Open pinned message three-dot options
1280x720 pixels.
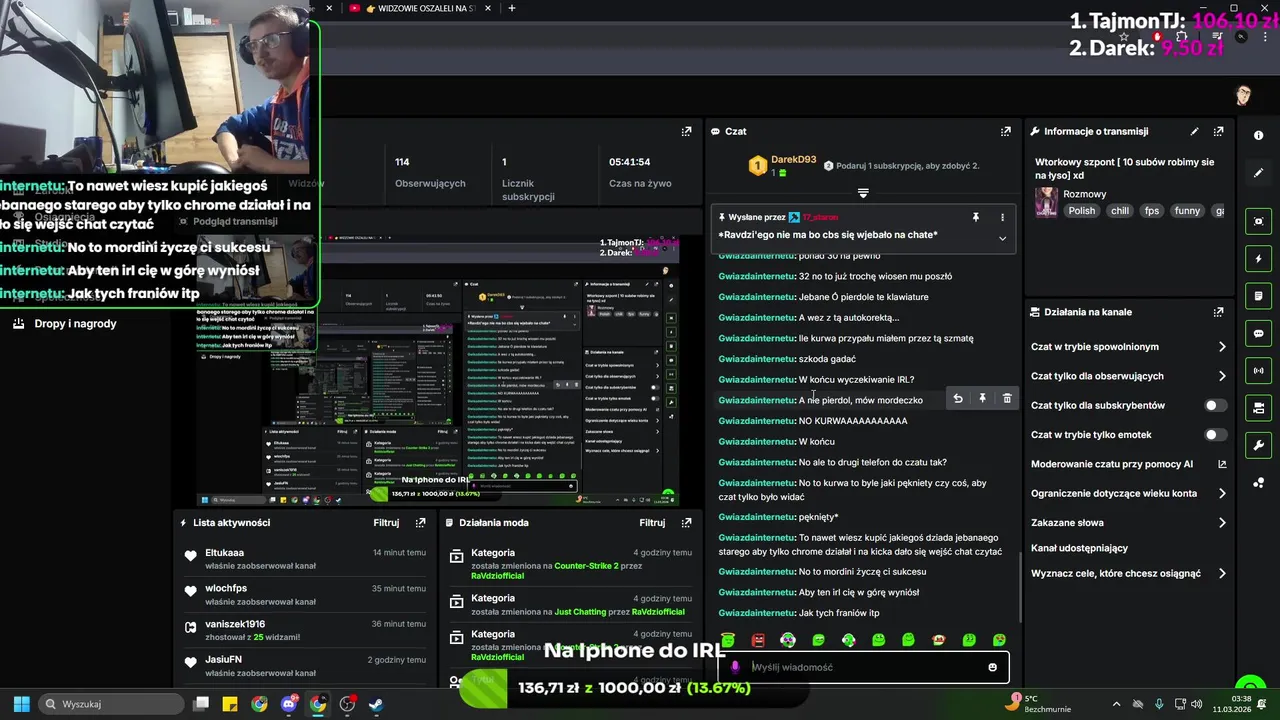[1002, 217]
